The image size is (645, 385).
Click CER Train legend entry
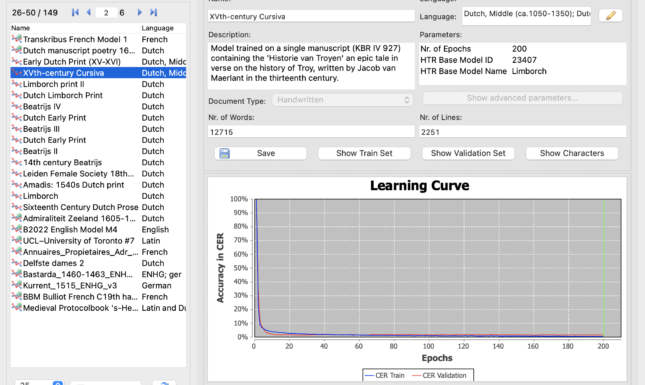click(385, 375)
